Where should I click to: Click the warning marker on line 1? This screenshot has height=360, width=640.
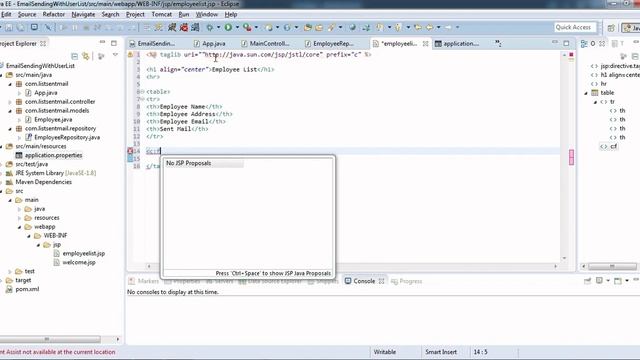point(130,54)
